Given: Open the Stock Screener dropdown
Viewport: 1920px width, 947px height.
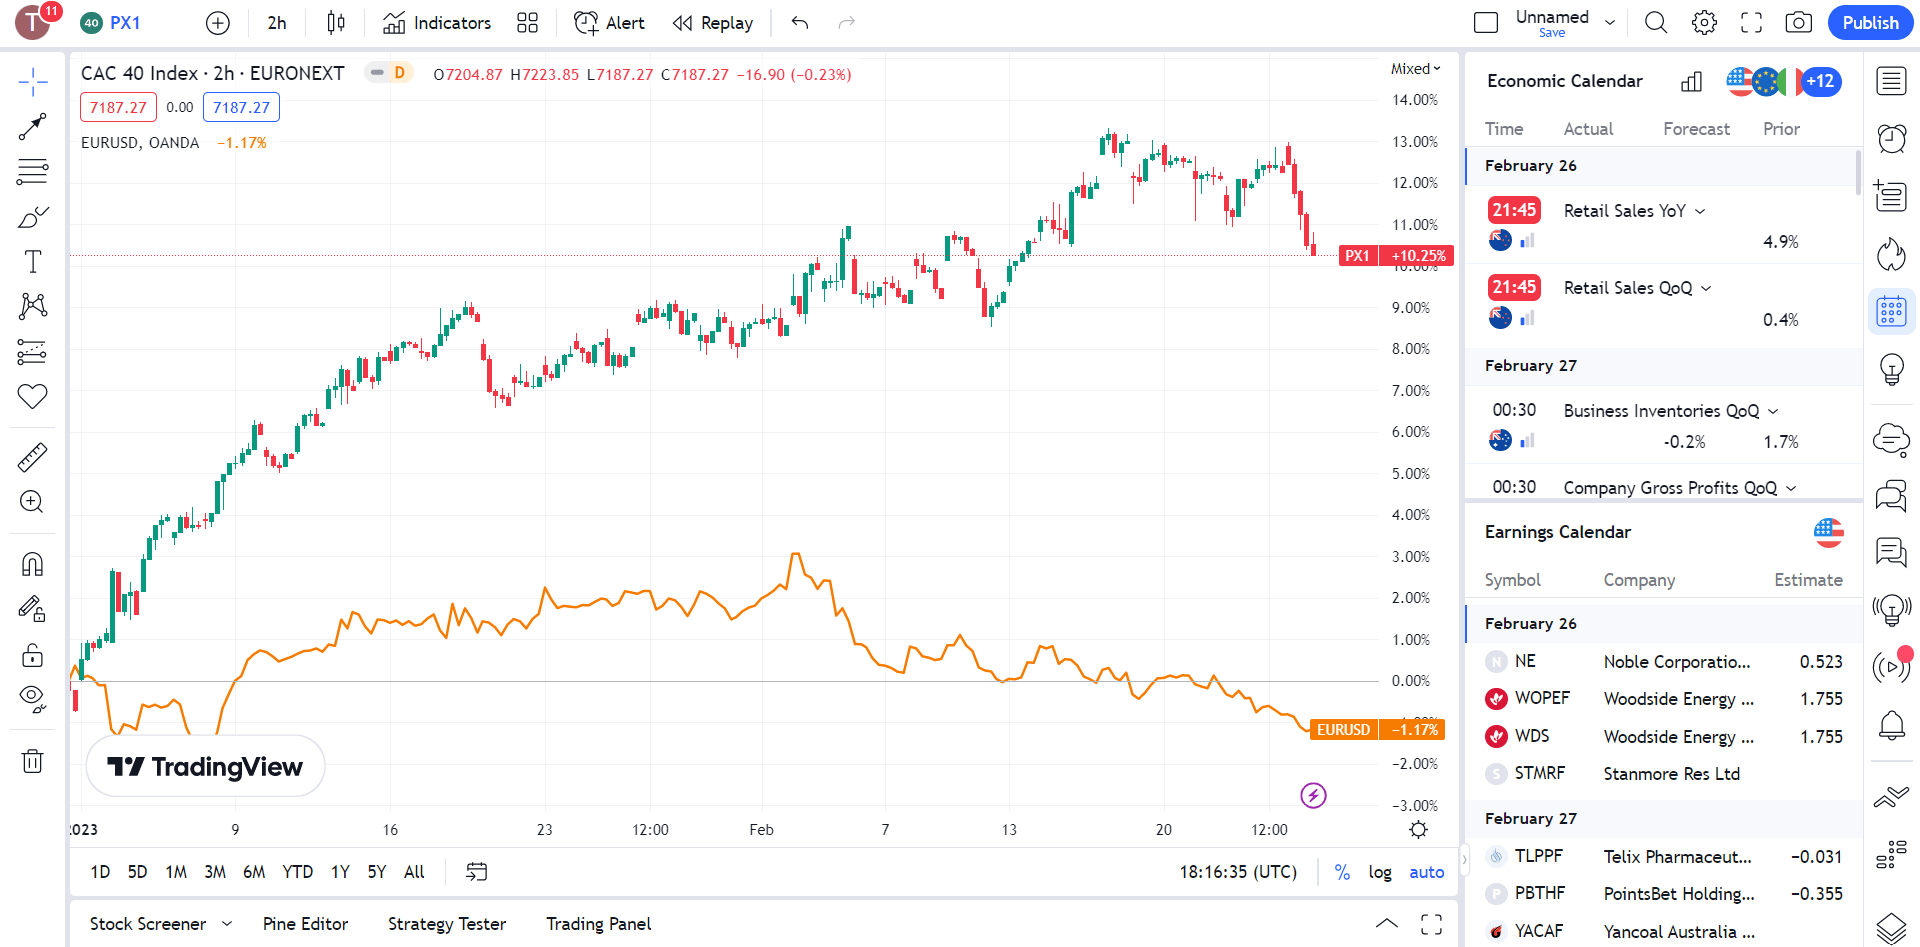Looking at the screenshot, I should (160, 924).
